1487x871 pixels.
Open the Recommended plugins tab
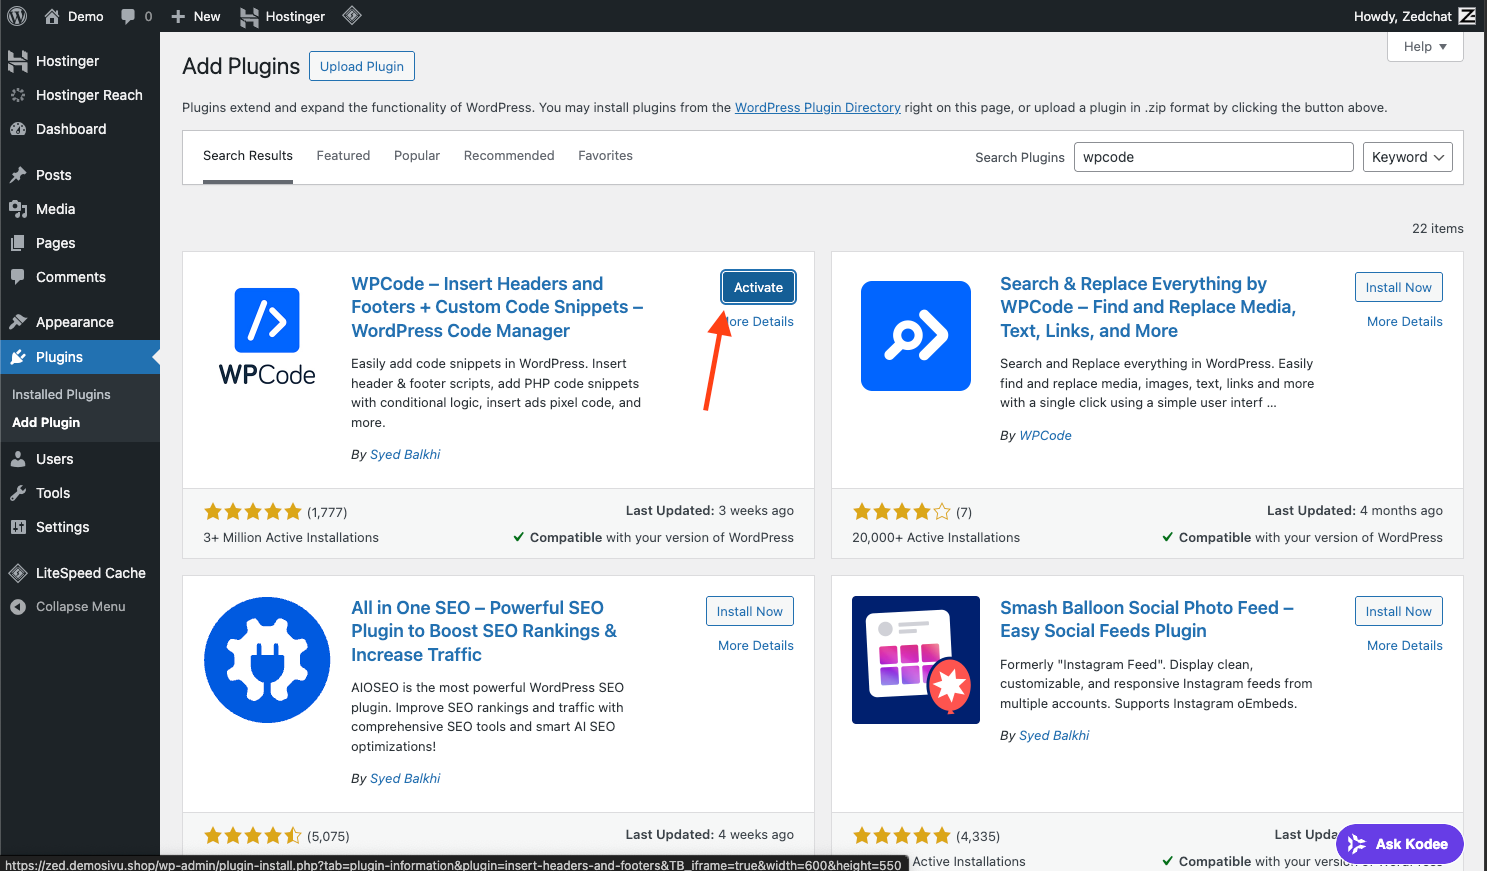tap(509, 156)
